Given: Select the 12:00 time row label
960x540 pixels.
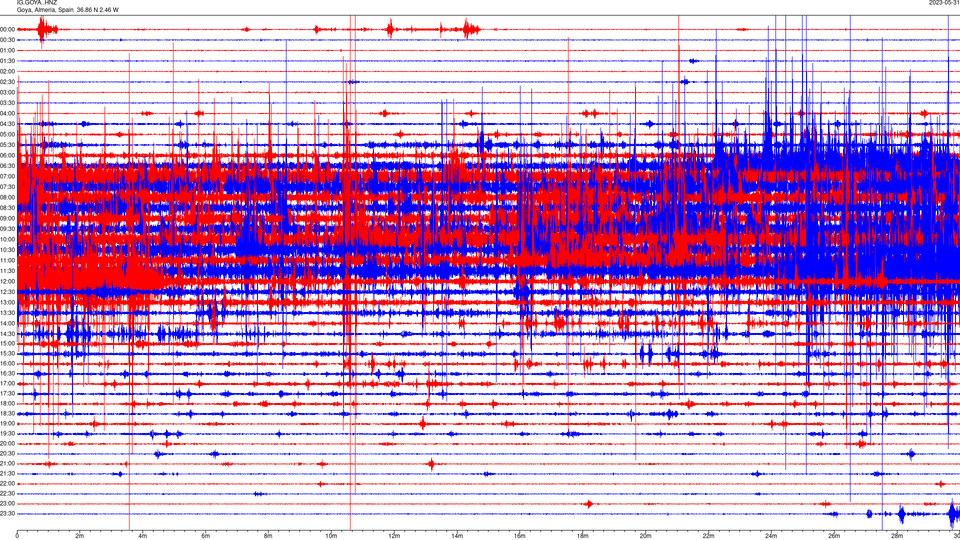Looking at the screenshot, I should coord(7,282).
